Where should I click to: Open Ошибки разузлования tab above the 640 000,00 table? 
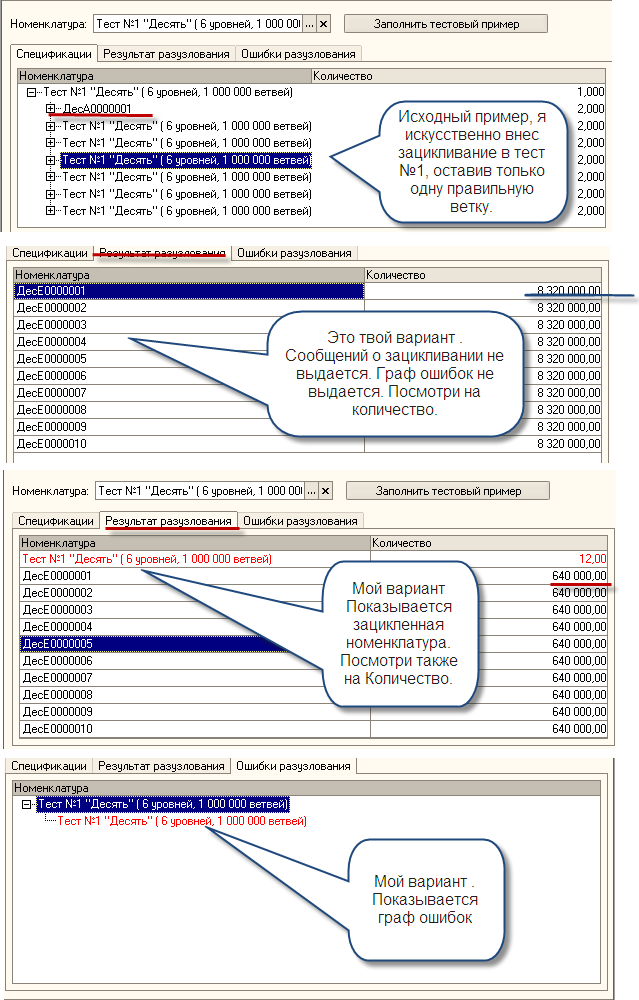[x=300, y=521]
